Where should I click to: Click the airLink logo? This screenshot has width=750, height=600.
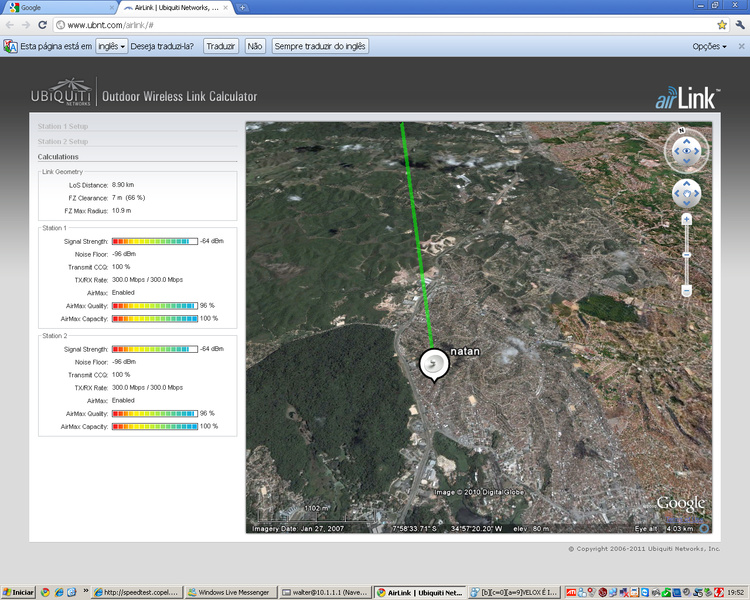pyautogui.click(x=687, y=98)
